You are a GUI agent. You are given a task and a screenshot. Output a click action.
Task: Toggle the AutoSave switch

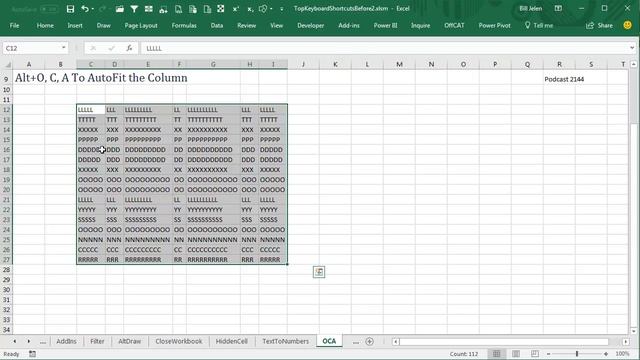[x=49, y=9]
